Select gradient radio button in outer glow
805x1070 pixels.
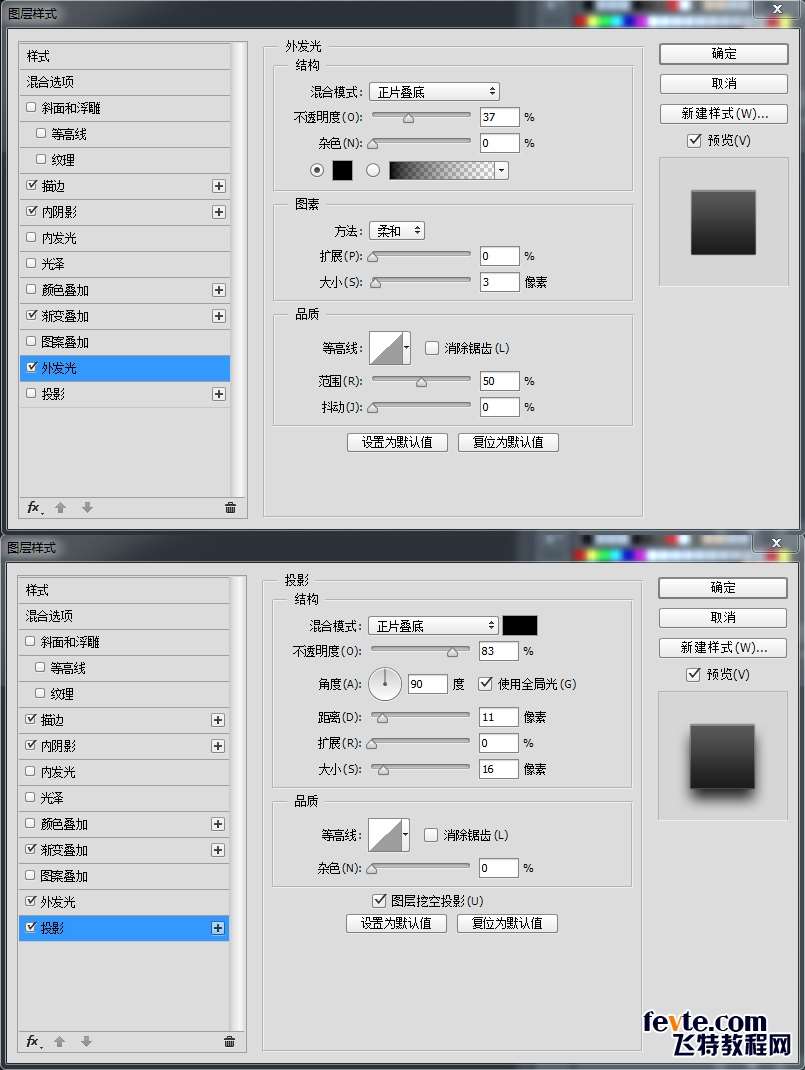click(x=373, y=170)
